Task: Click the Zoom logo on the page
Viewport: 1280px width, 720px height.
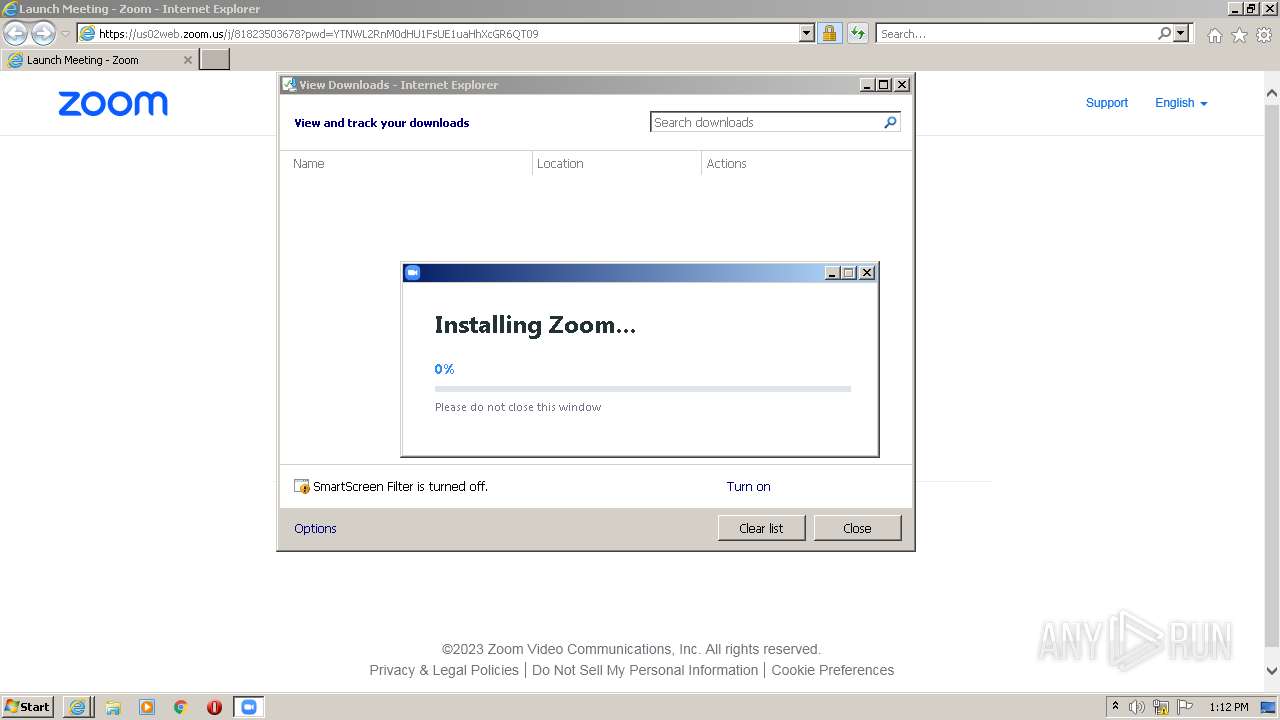Action: point(113,104)
